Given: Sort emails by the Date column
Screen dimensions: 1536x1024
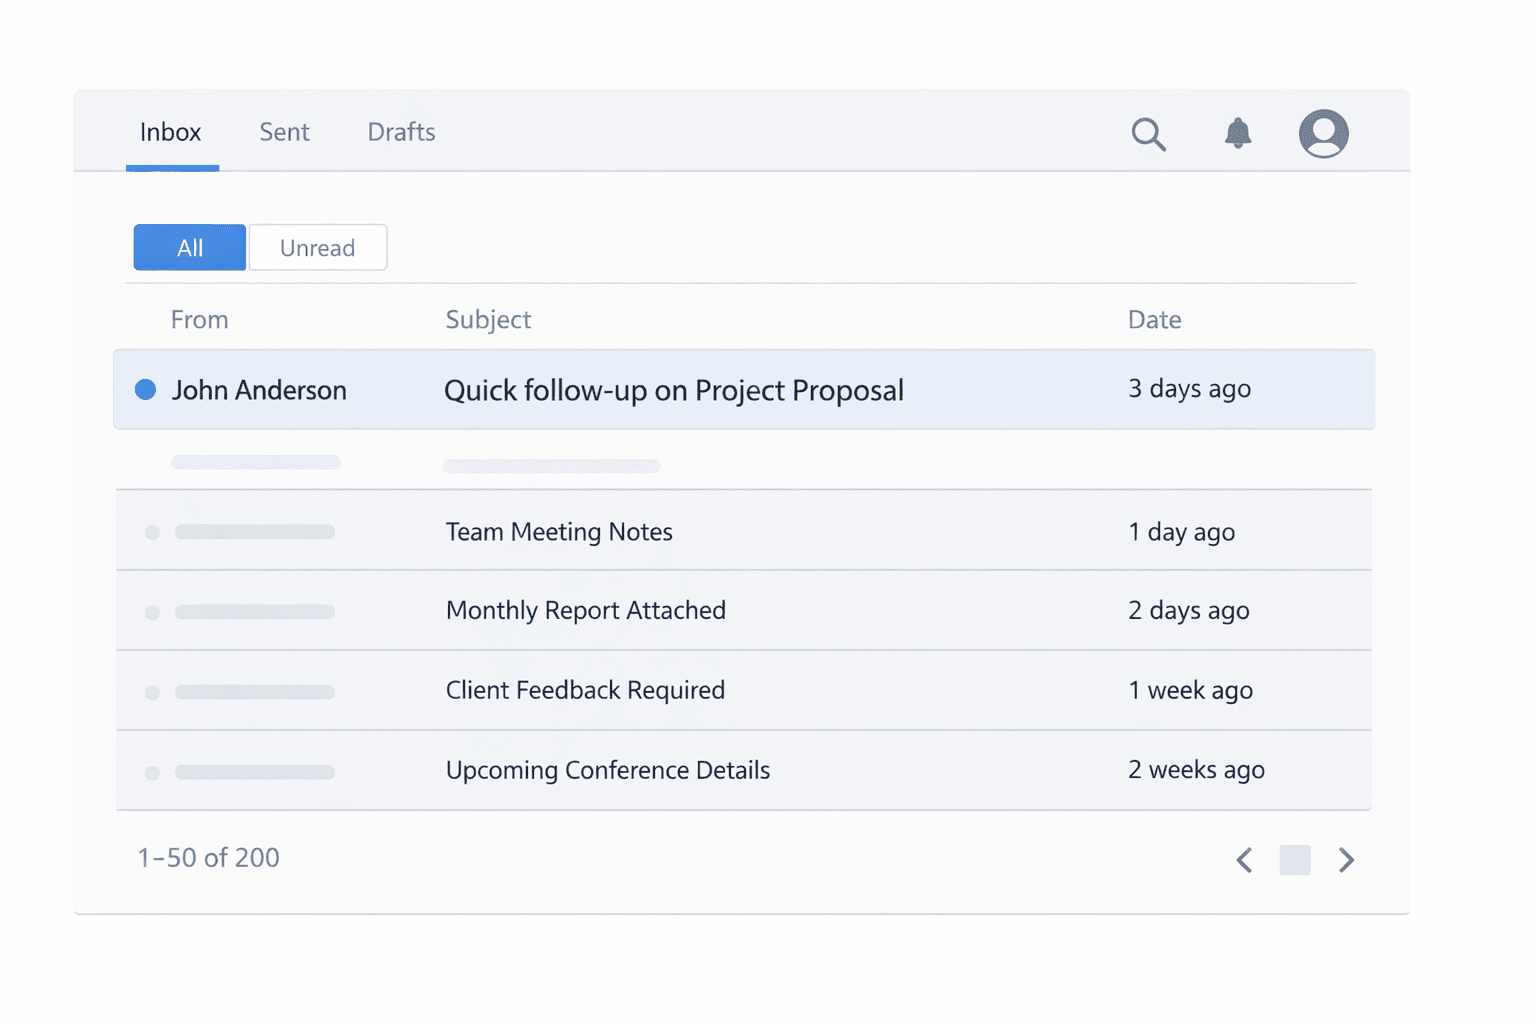Looking at the screenshot, I should [x=1154, y=319].
